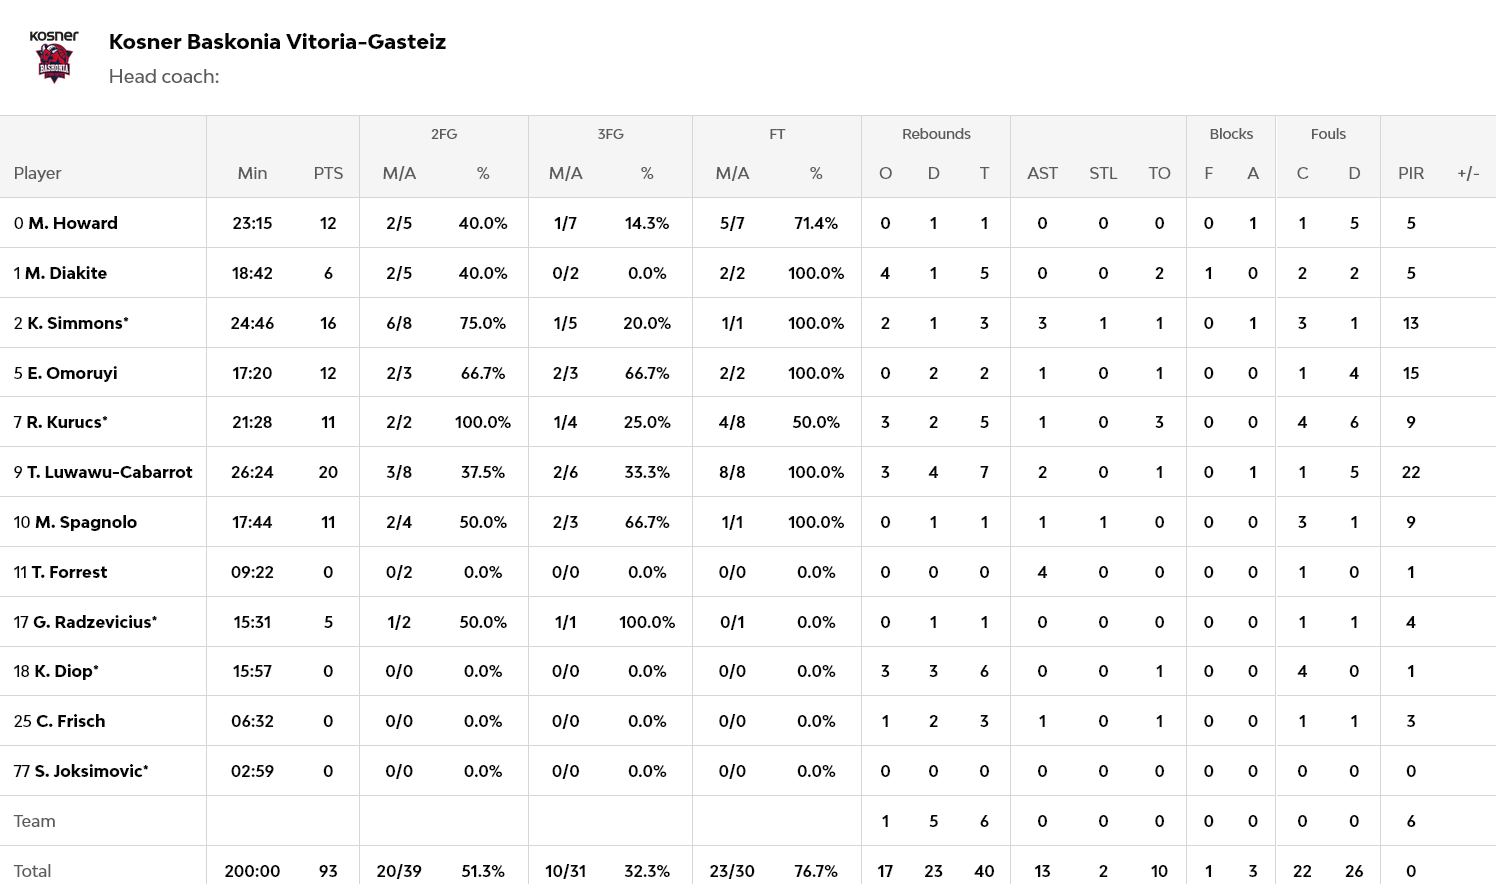Open G. Radzevicius player page

pos(93,622)
